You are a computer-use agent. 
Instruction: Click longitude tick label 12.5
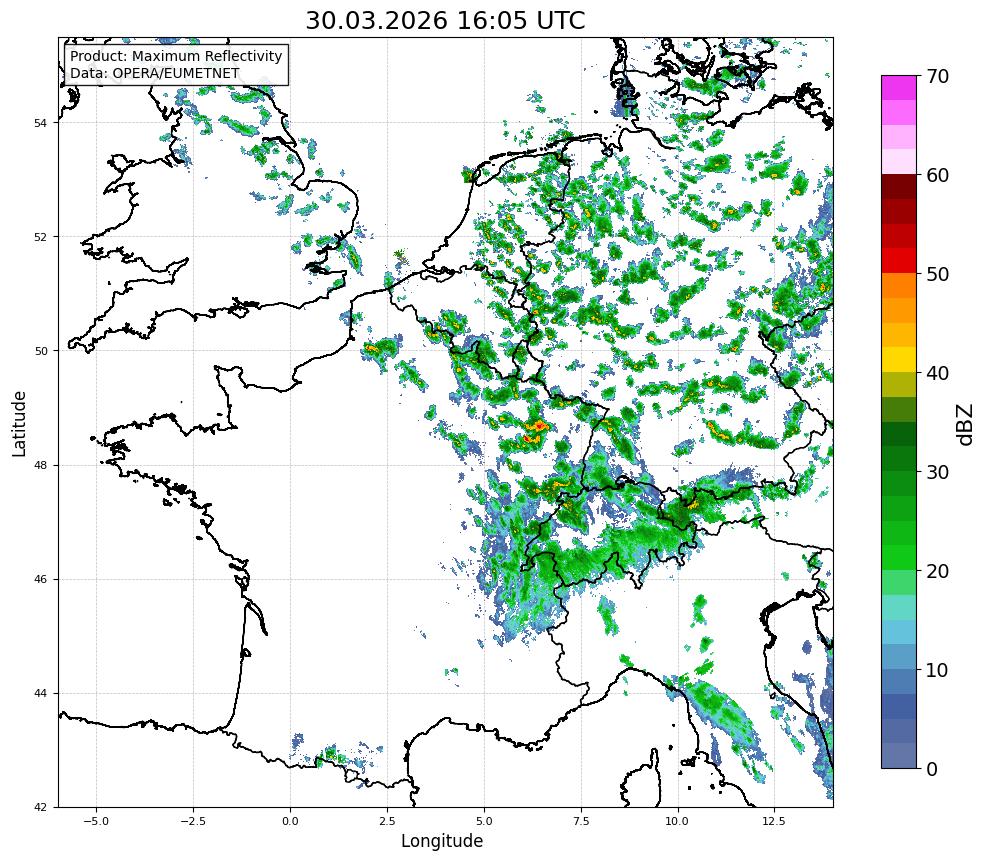point(774,821)
